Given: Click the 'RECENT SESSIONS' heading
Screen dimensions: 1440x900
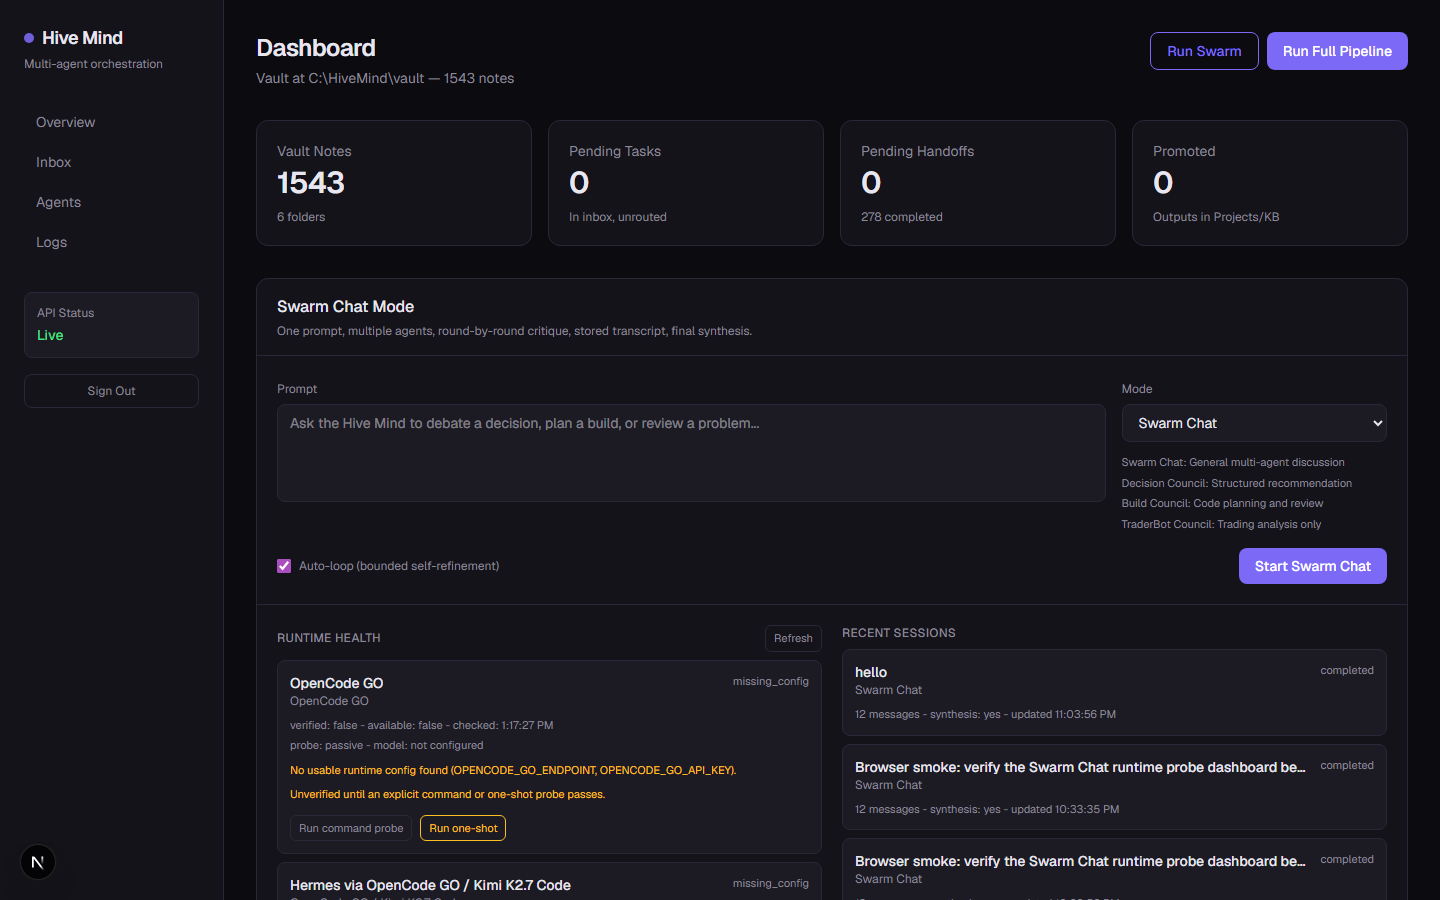Looking at the screenshot, I should coord(899,633).
